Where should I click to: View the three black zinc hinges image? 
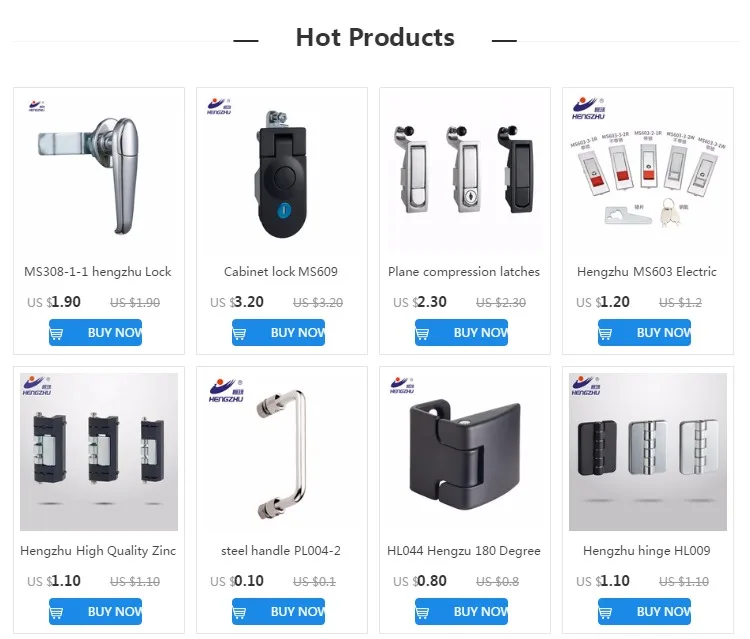pos(99,452)
